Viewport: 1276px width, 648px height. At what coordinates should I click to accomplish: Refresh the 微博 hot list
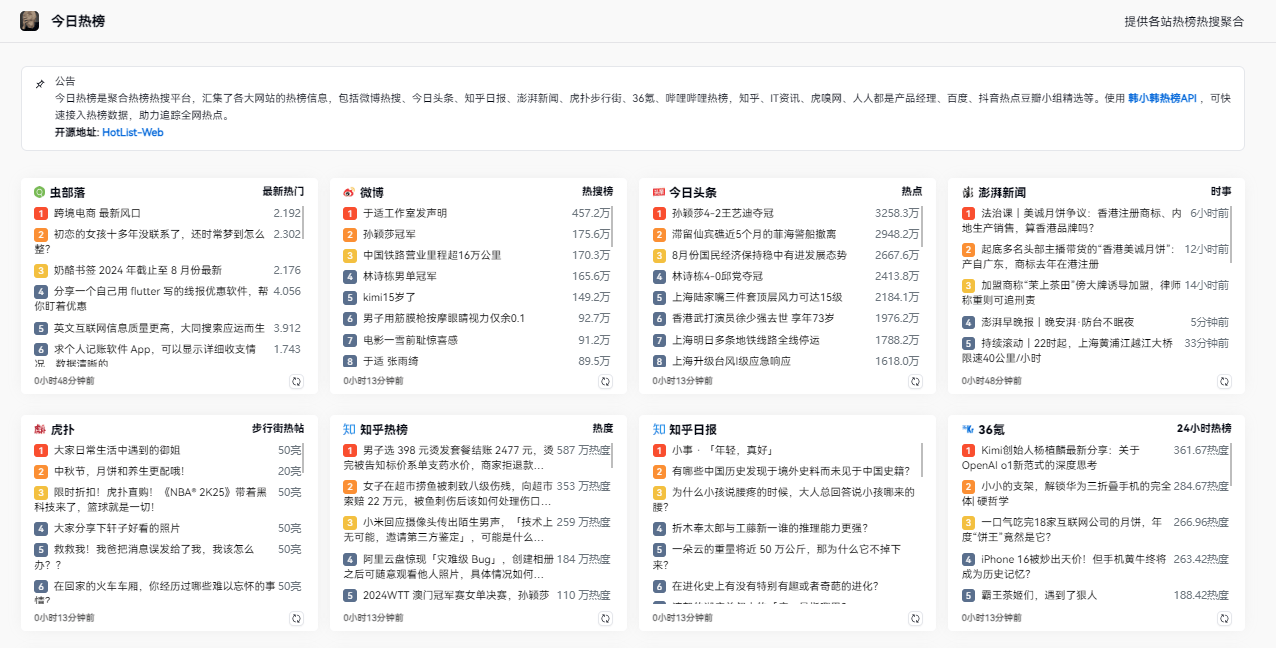click(x=604, y=381)
